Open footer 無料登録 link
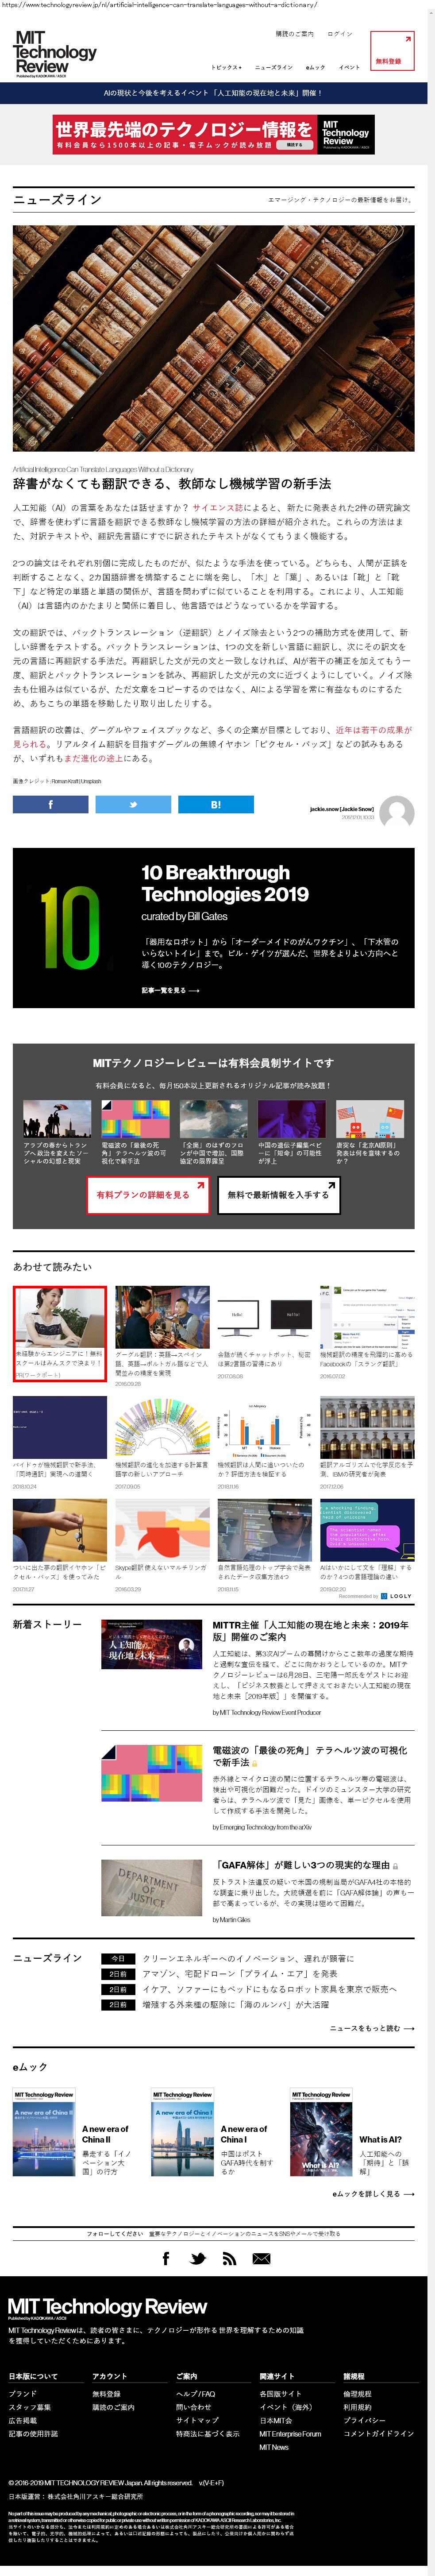435x2576 pixels. tap(106, 2394)
